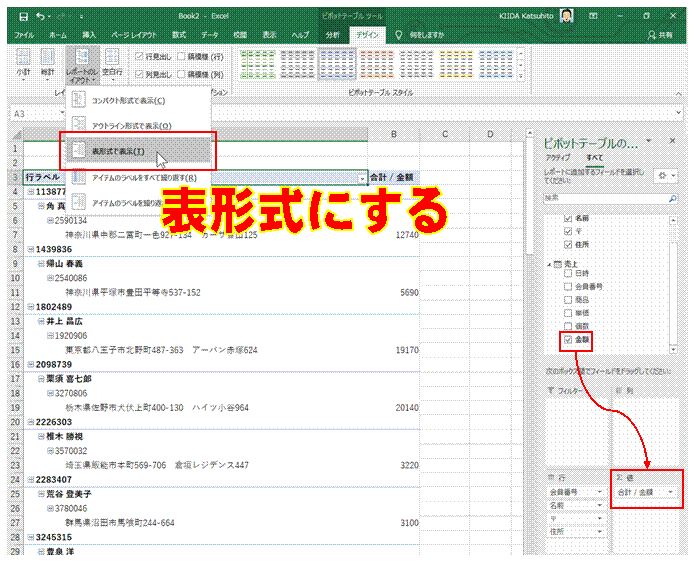Viewport: 698px width, 562px height.
Task: Collapse the 売上 table in field list
Action: point(549,265)
